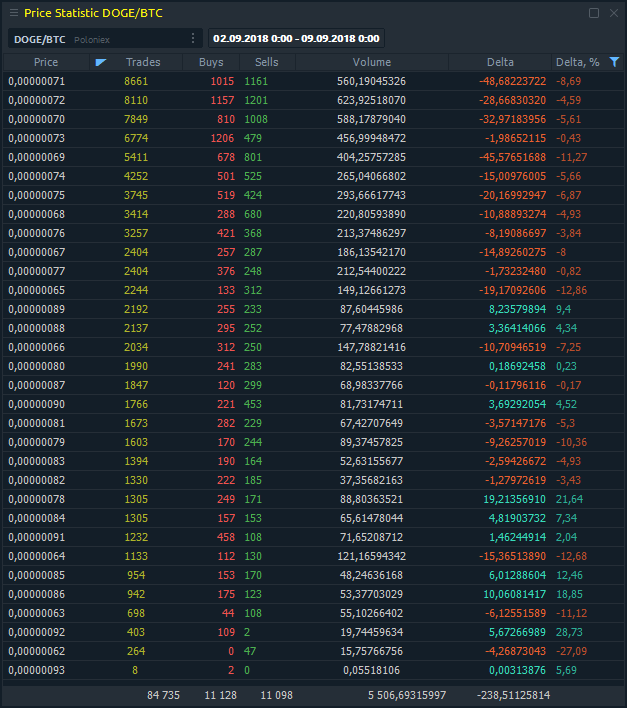627x708 pixels.
Task: Sort by the Sells column header
Action: tap(267, 62)
